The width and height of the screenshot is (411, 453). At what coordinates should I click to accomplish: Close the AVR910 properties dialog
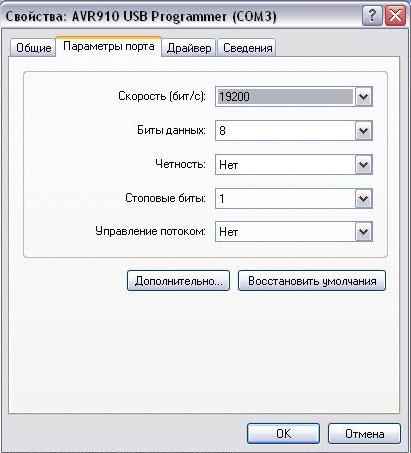click(395, 16)
